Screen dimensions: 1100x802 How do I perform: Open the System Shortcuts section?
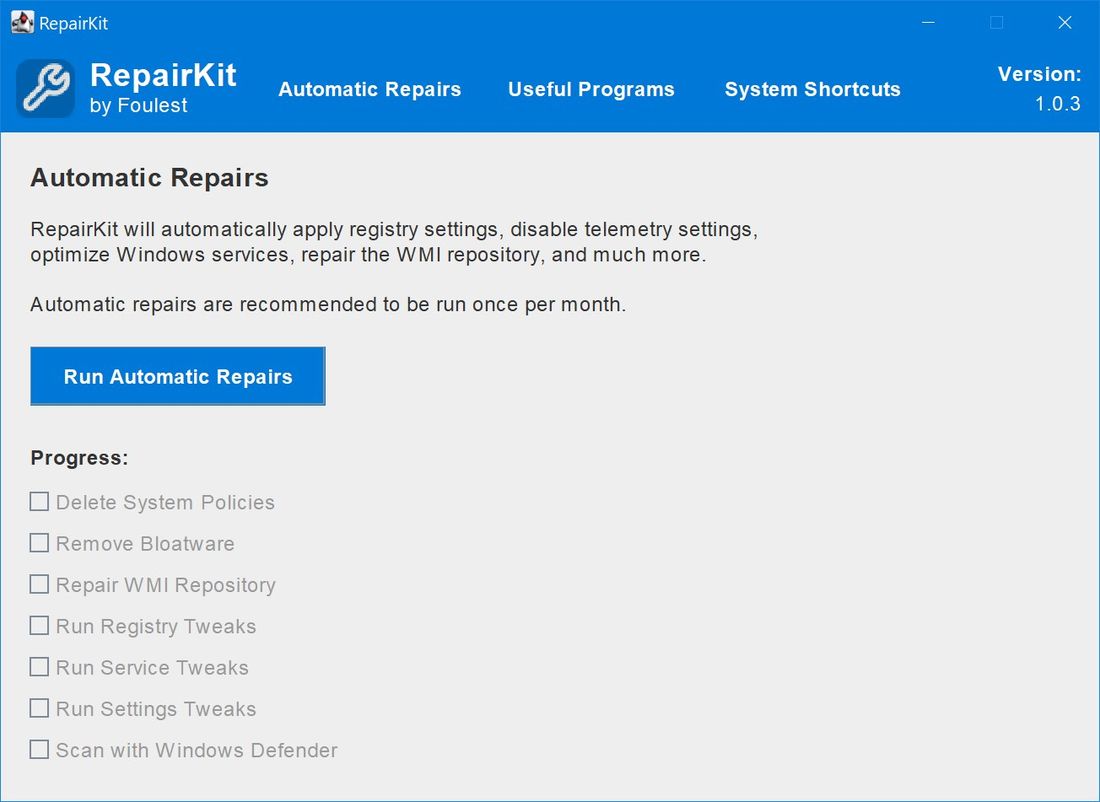click(x=812, y=89)
